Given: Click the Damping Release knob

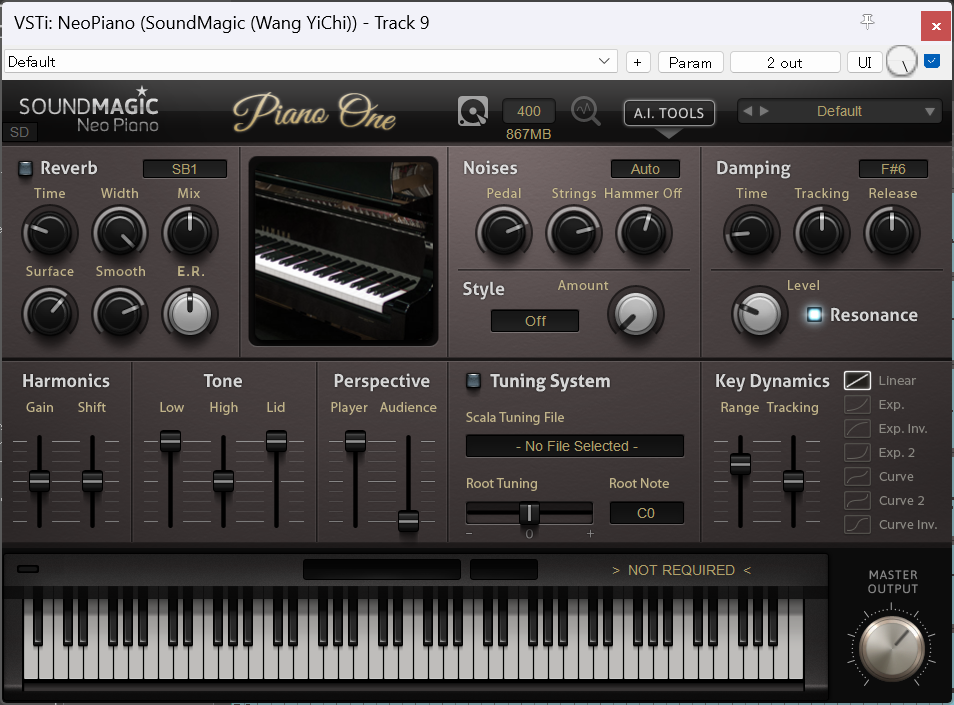Looking at the screenshot, I should (x=892, y=232).
